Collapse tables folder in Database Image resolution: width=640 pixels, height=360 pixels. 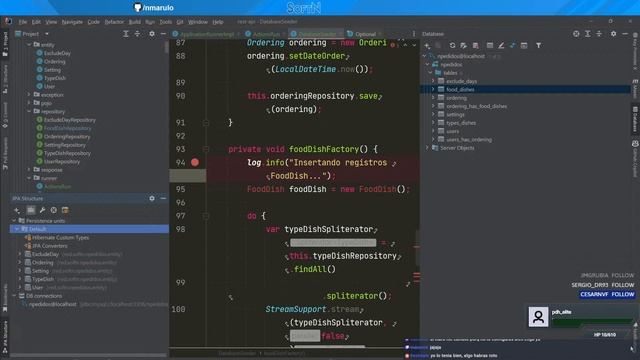(430, 73)
